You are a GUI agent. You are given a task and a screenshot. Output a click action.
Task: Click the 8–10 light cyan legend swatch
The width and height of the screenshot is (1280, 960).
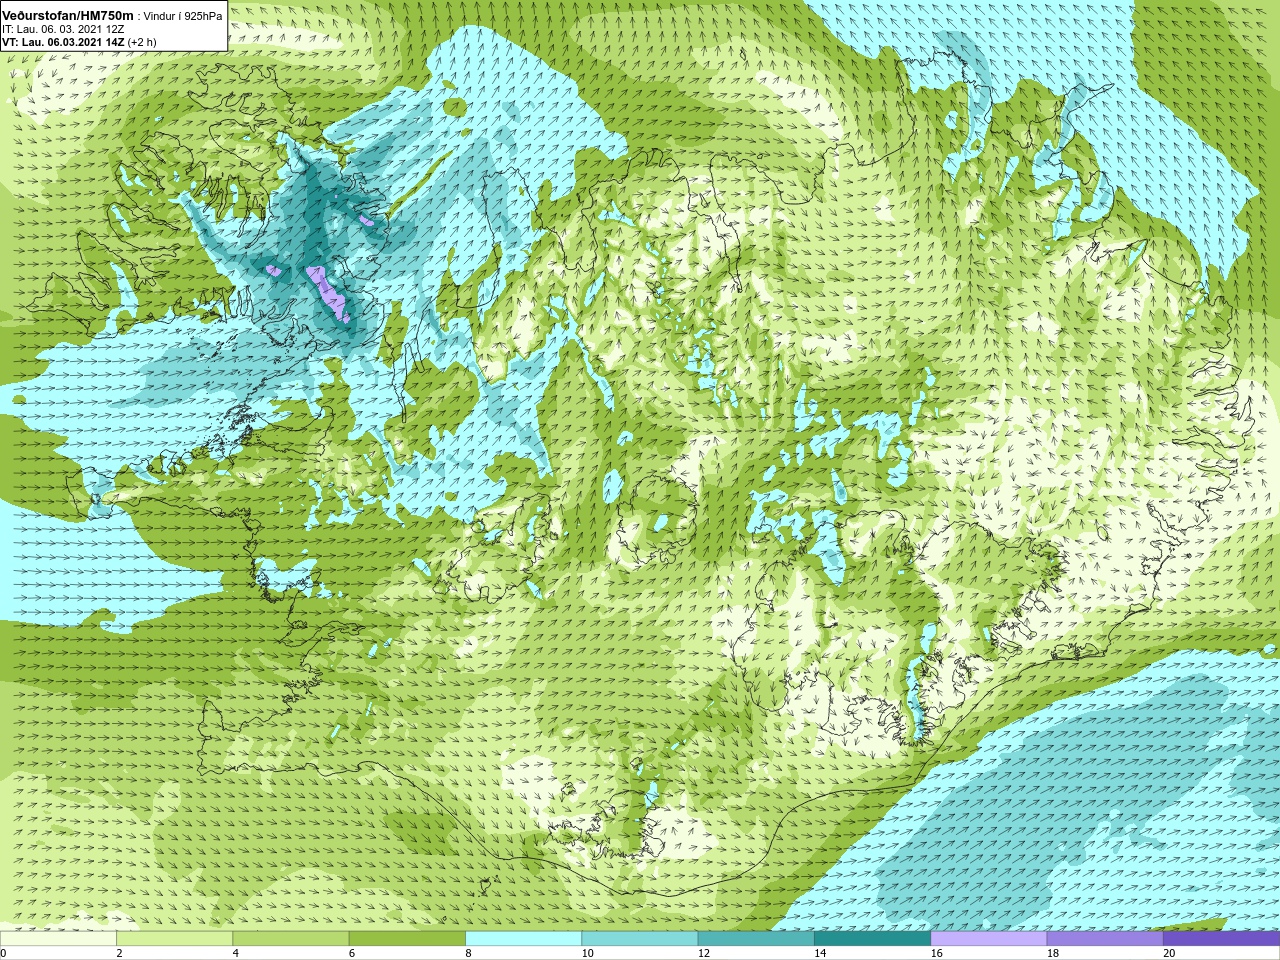tap(523, 938)
